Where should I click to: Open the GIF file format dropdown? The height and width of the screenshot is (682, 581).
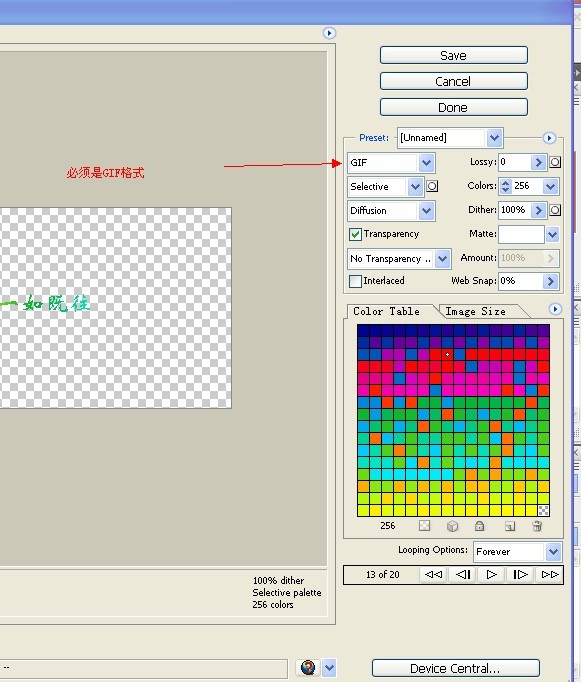pos(391,163)
